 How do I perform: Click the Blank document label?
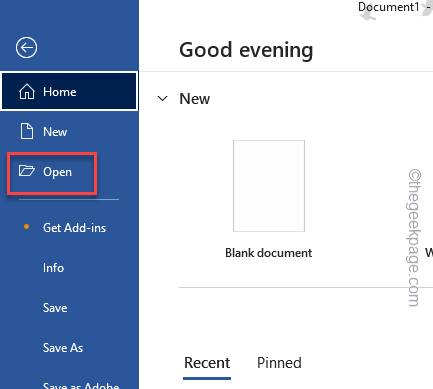(x=269, y=253)
